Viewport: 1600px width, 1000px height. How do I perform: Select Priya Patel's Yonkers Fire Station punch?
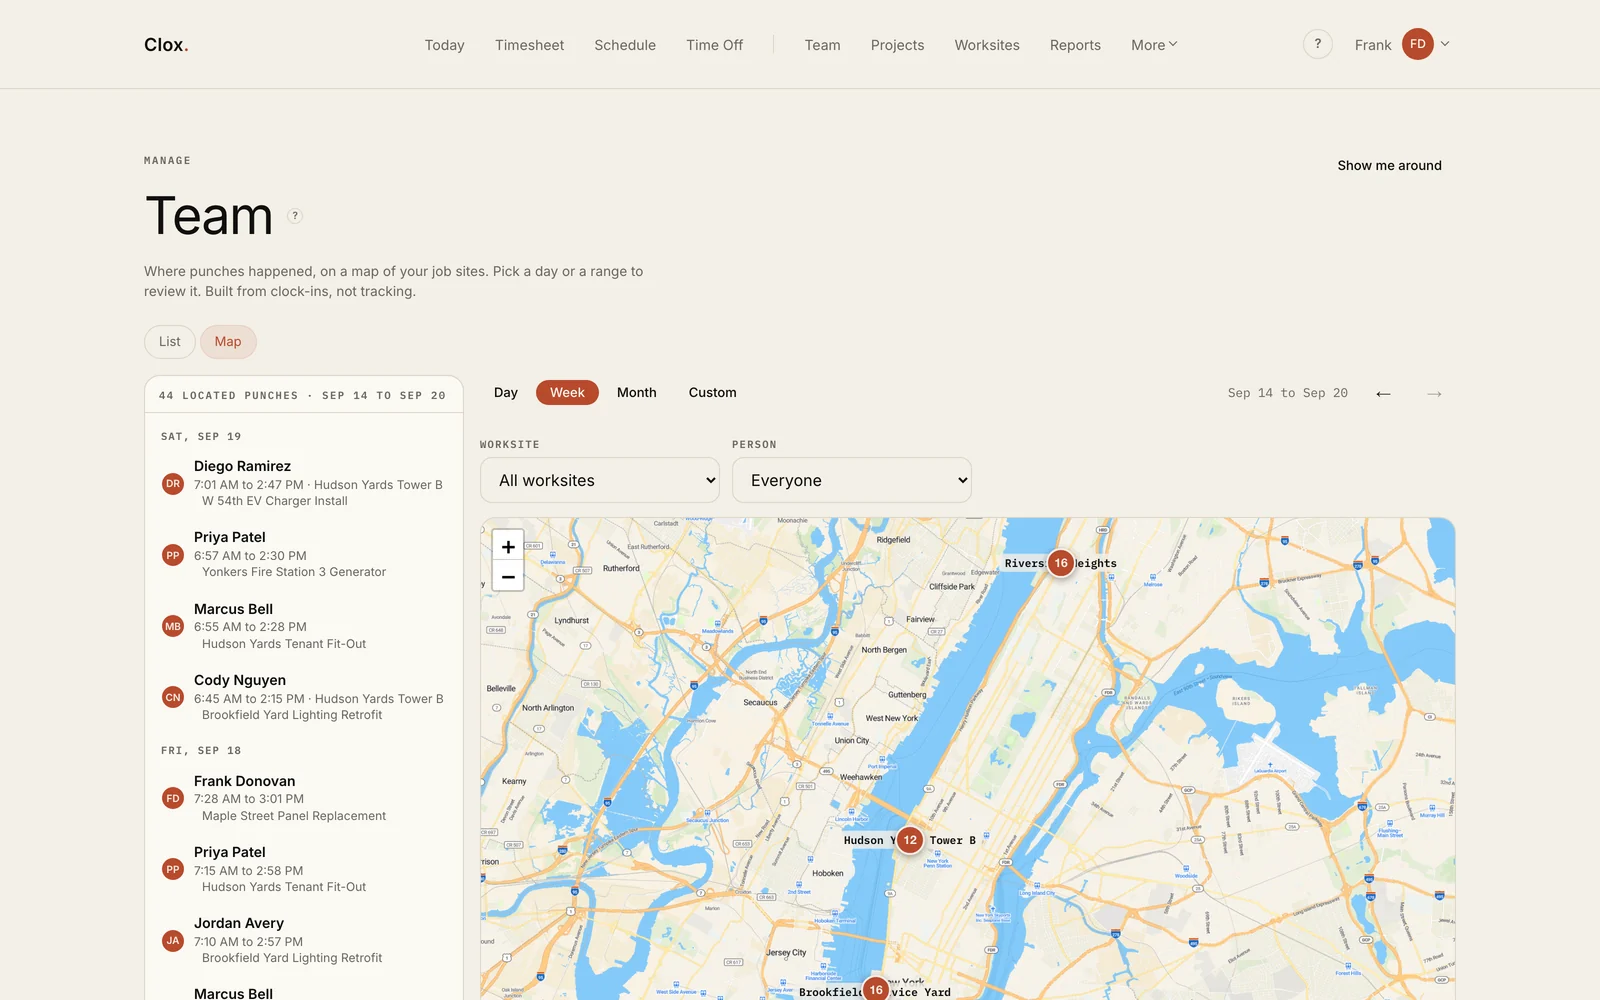pyautogui.click(x=304, y=554)
